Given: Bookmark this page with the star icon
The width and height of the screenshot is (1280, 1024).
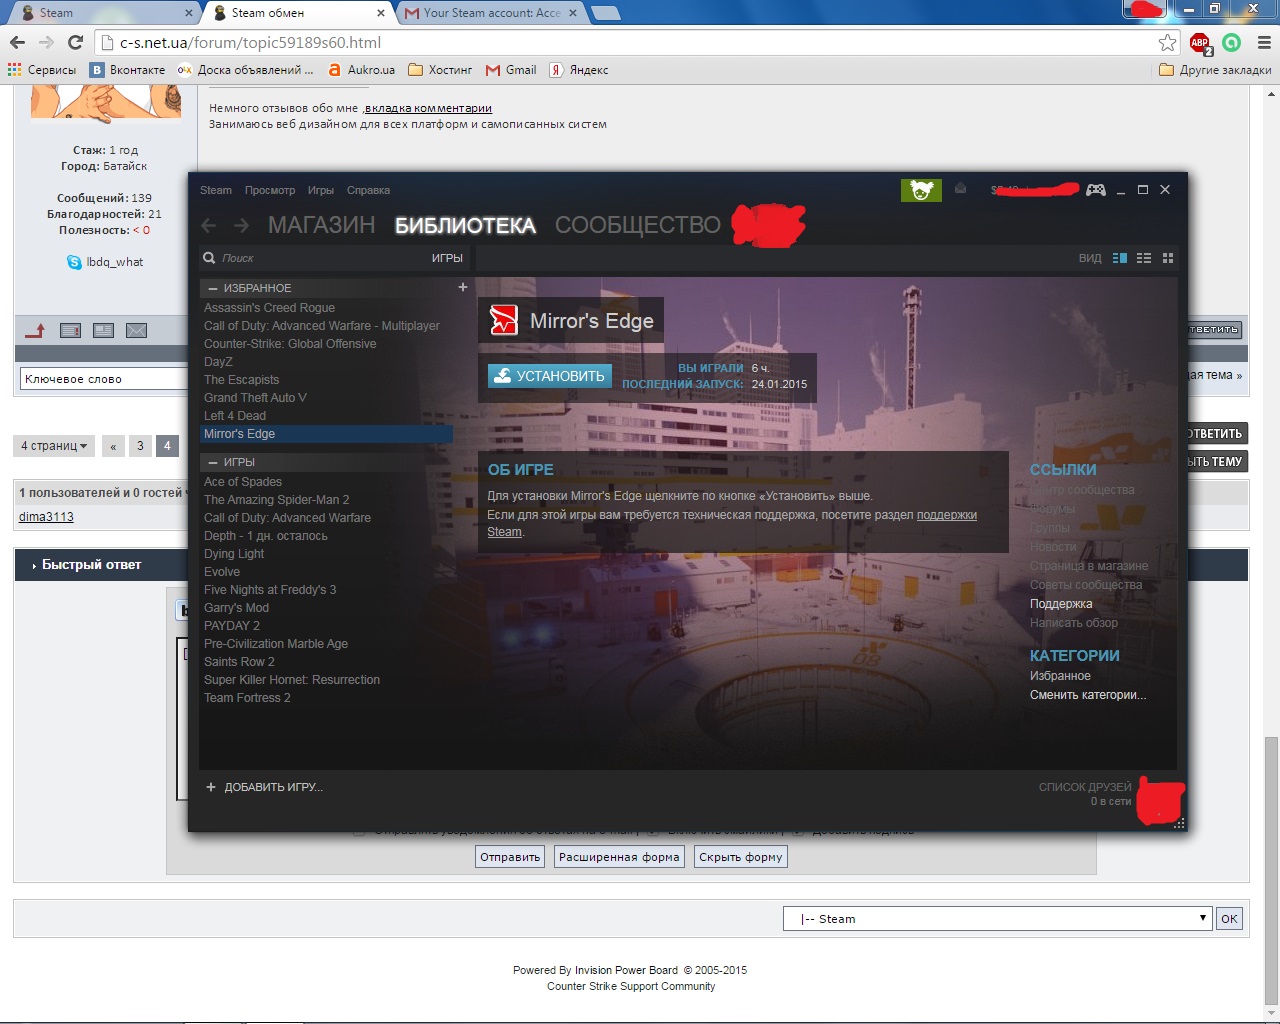Looking at the screenshot, I should coord(1167,42).
